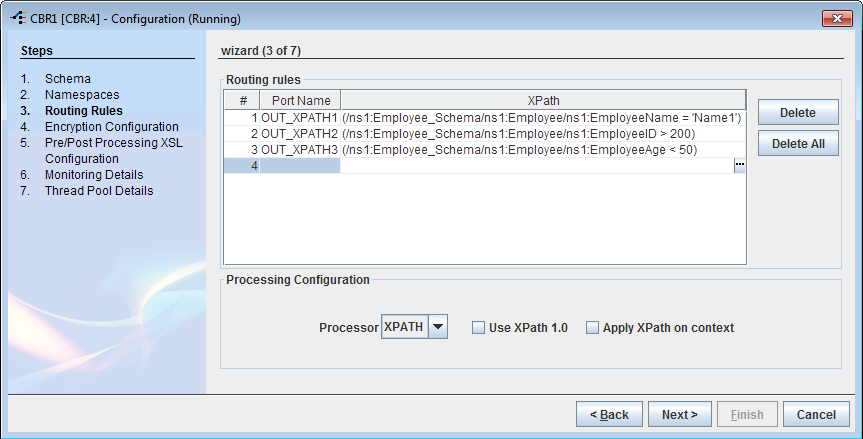Cancel the configuration wizard
Viewport: 863px width, 439px height.
click(816, 414)
